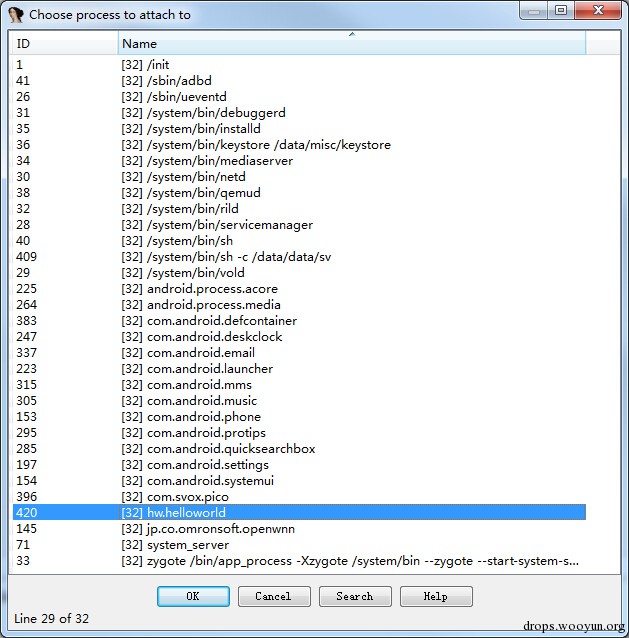Select /system/bin/vold process

299,273
